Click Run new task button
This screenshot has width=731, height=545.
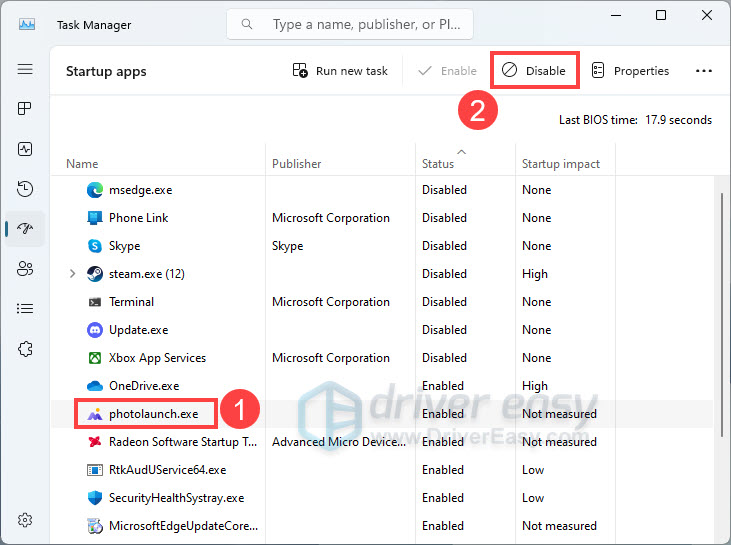pos(340,71)
